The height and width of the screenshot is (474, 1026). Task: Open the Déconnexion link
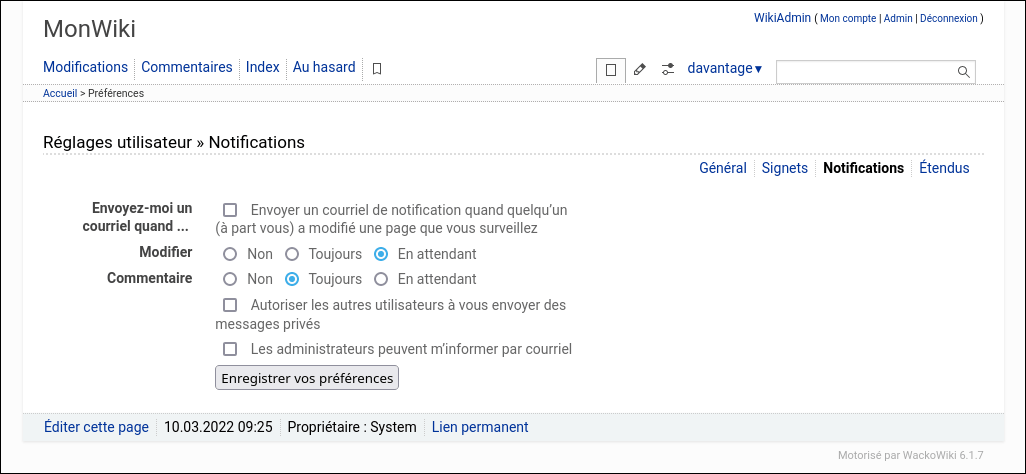948,18
